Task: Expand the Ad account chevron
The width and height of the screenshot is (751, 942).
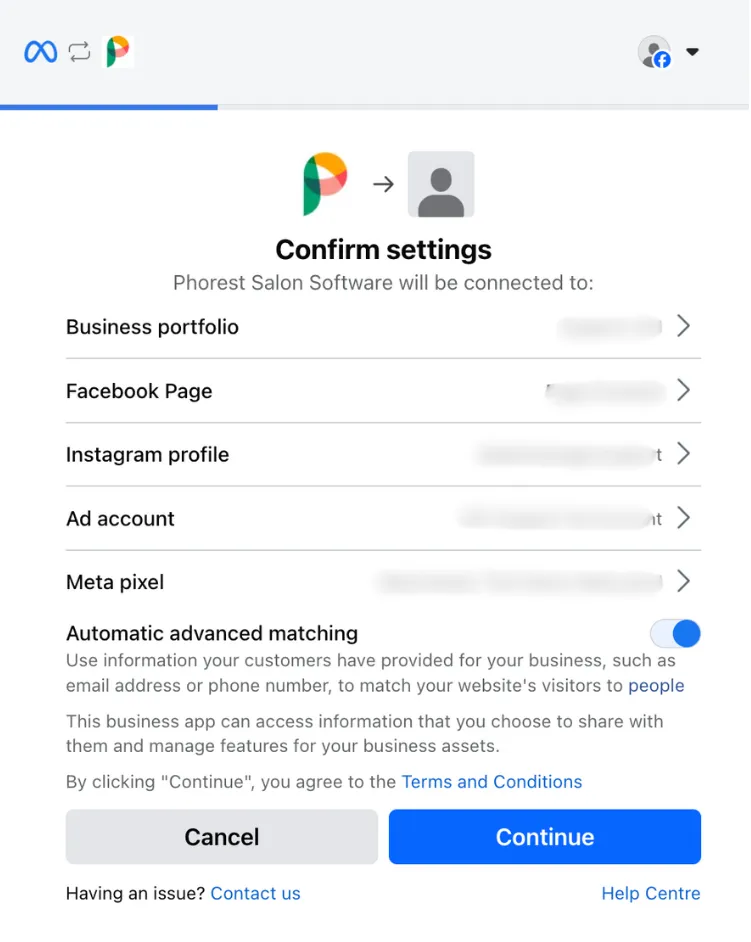Action: click(x=683, y=517)
